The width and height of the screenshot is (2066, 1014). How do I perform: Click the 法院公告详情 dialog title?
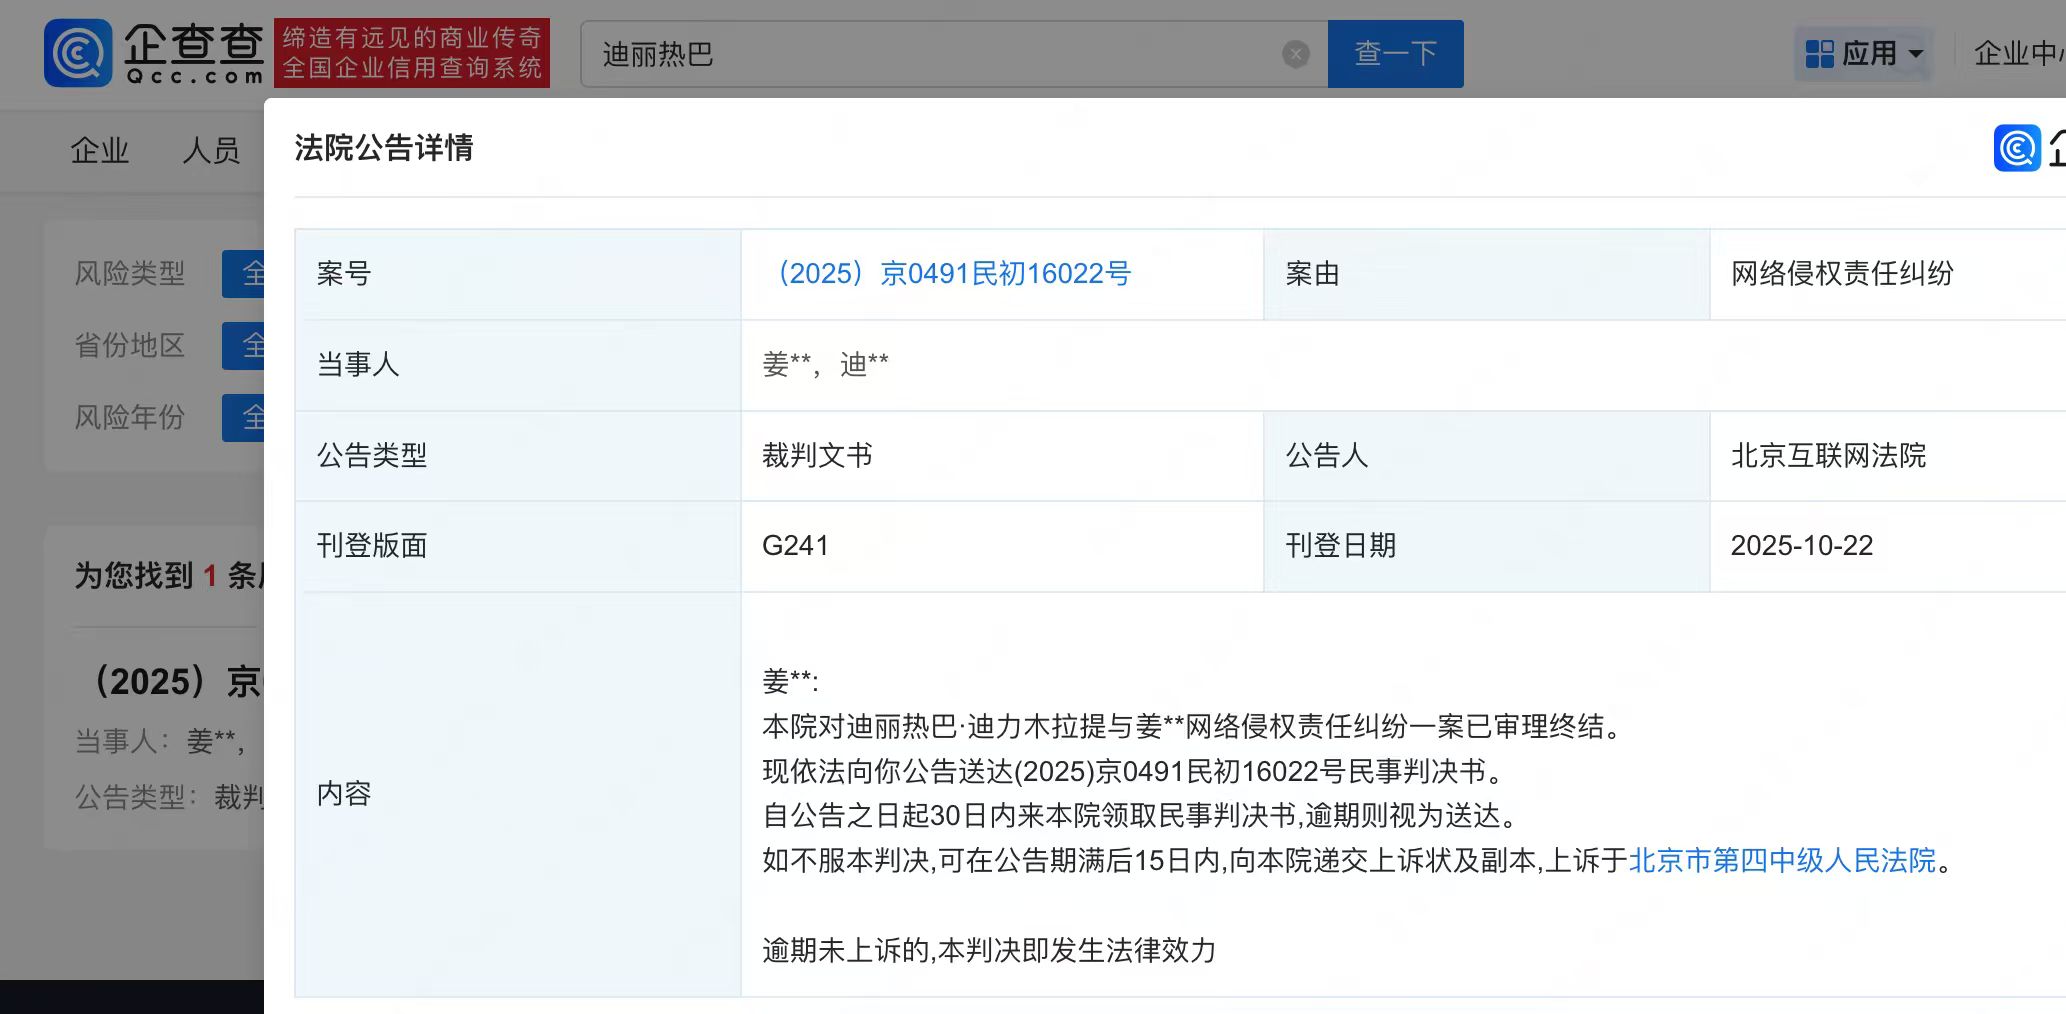coord(384,149)
